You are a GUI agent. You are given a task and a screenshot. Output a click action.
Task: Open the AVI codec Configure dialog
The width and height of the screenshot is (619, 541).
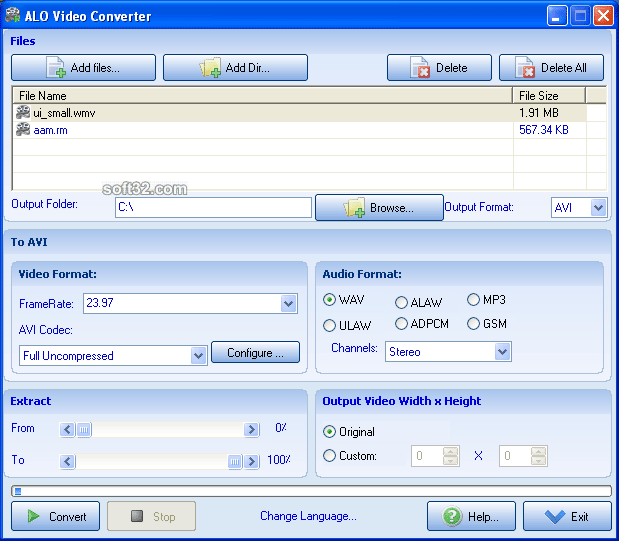[255, 352]
